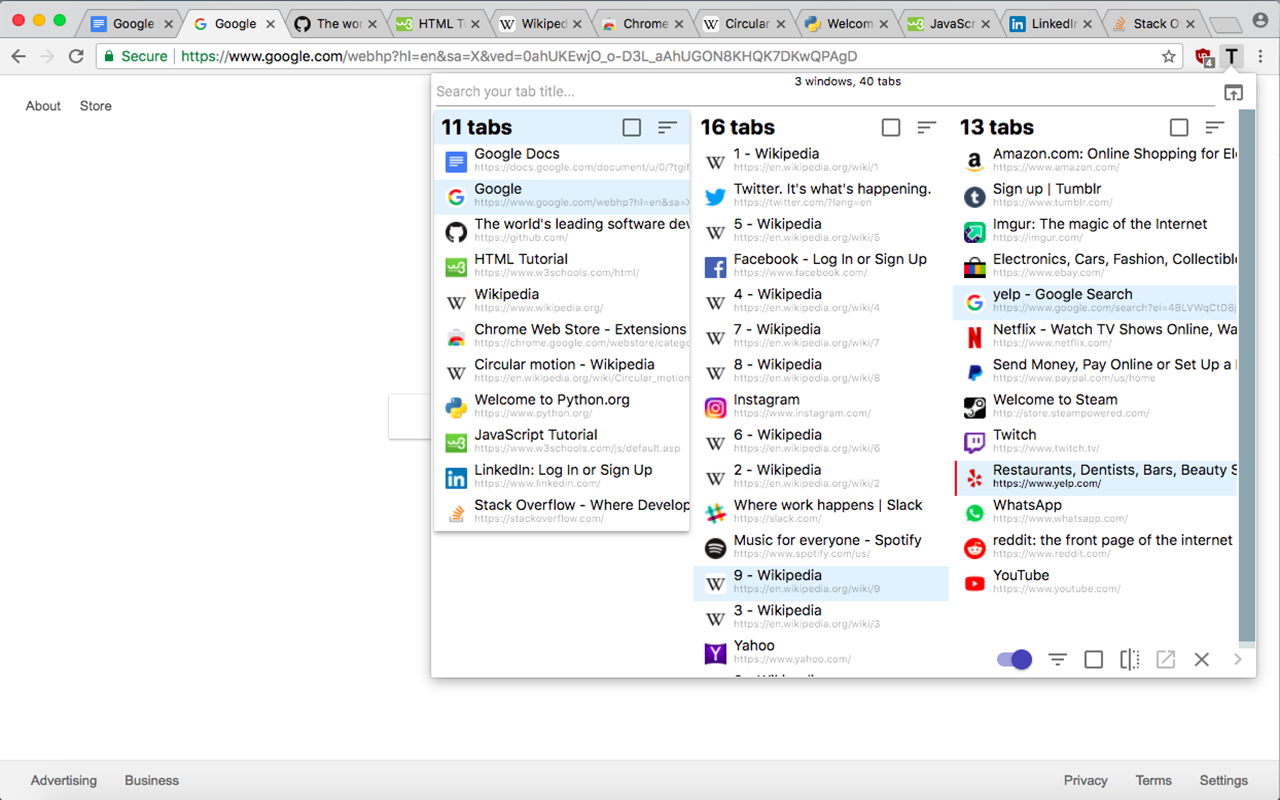
Task: Click the tab manager extension icon in the toolbar
Action: tap(1232, 57)
